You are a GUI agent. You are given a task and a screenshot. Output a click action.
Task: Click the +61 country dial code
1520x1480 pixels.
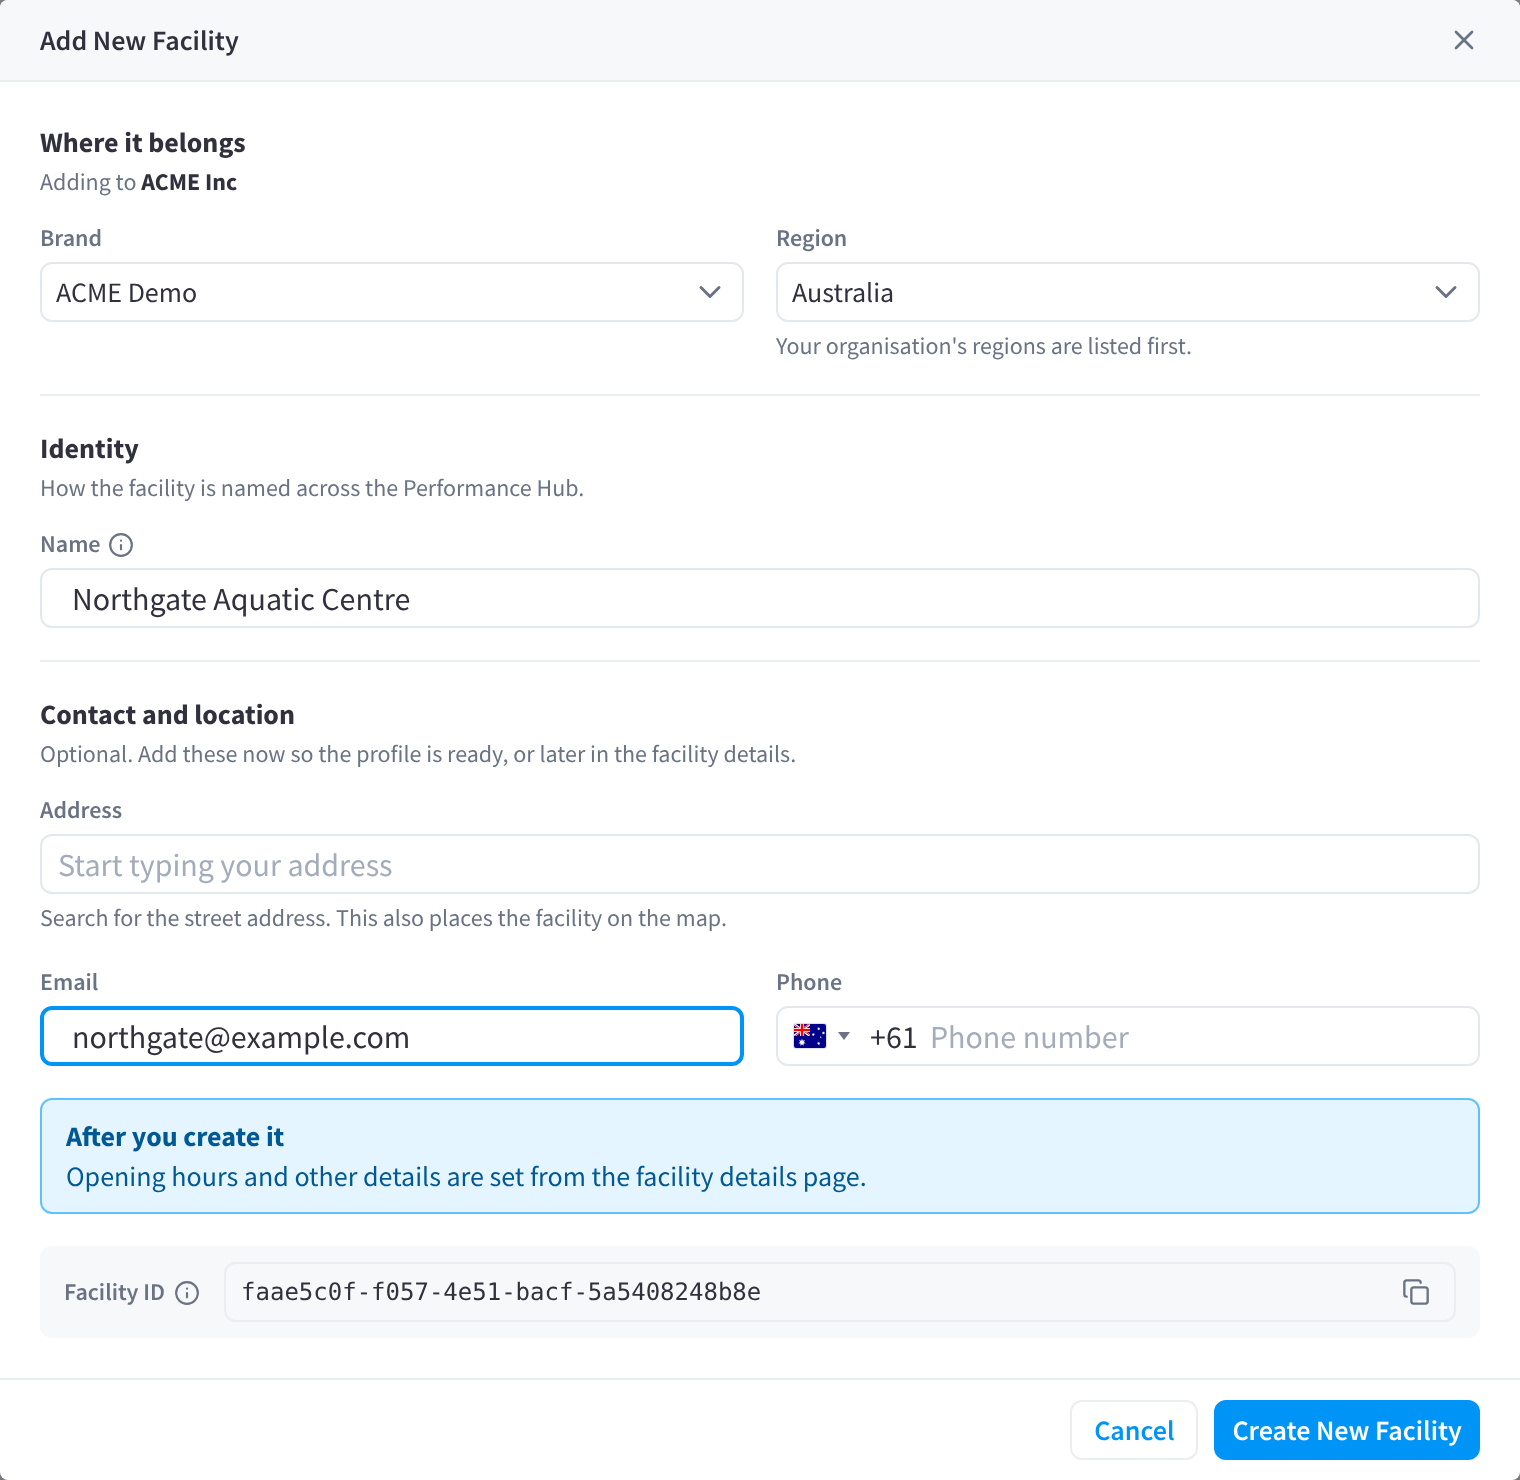pyautogui.click(x=893, y=1038)
